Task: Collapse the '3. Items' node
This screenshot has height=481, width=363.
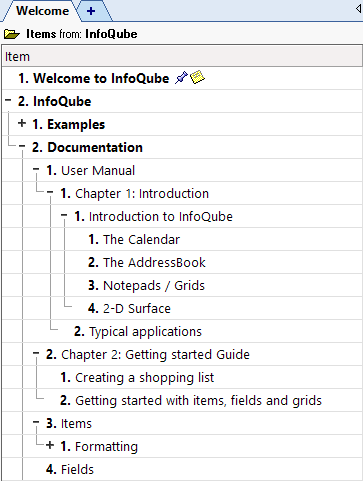Action: click(36, 422)
